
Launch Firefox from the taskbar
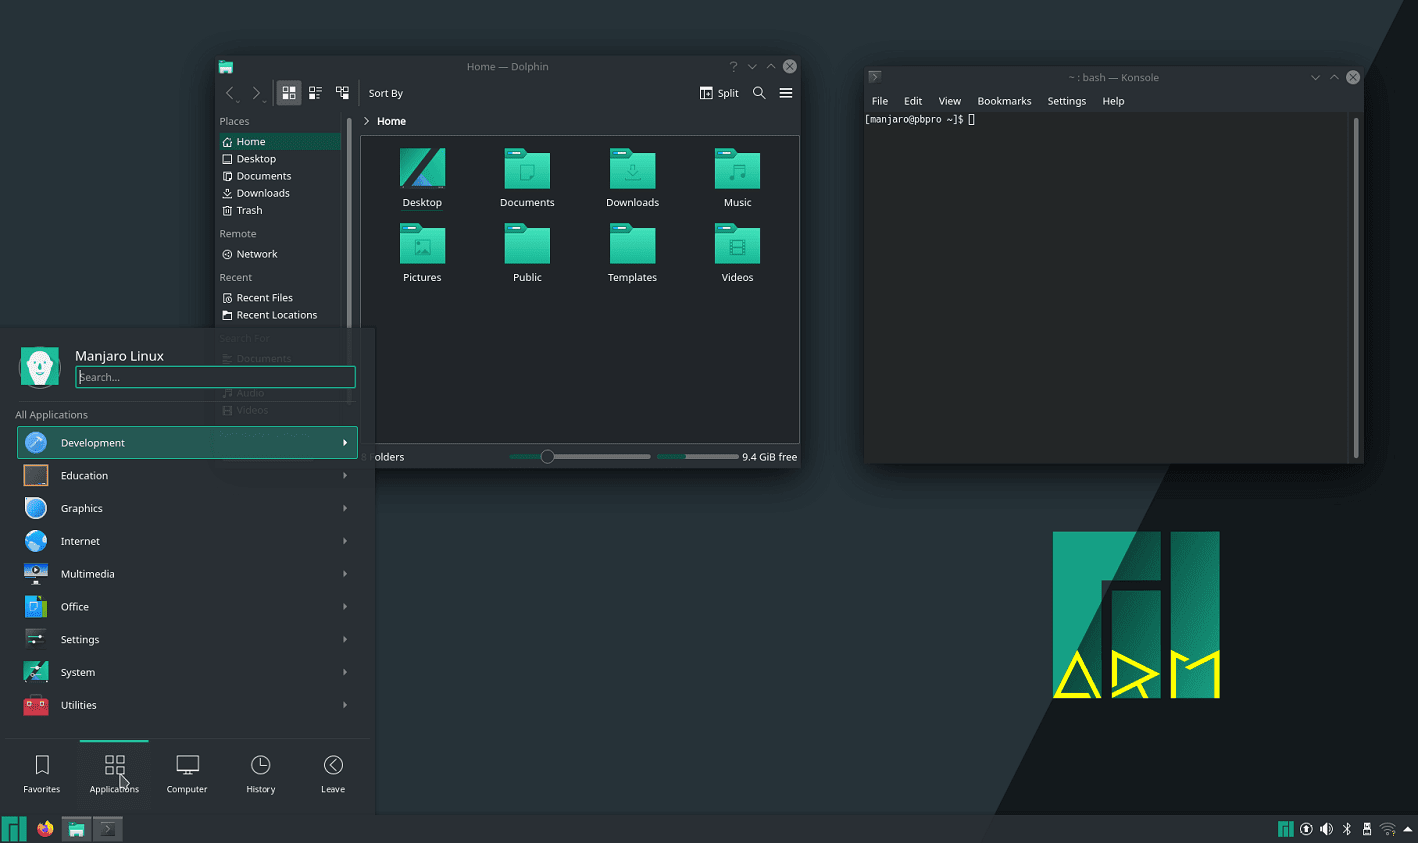tap(45, 829)
